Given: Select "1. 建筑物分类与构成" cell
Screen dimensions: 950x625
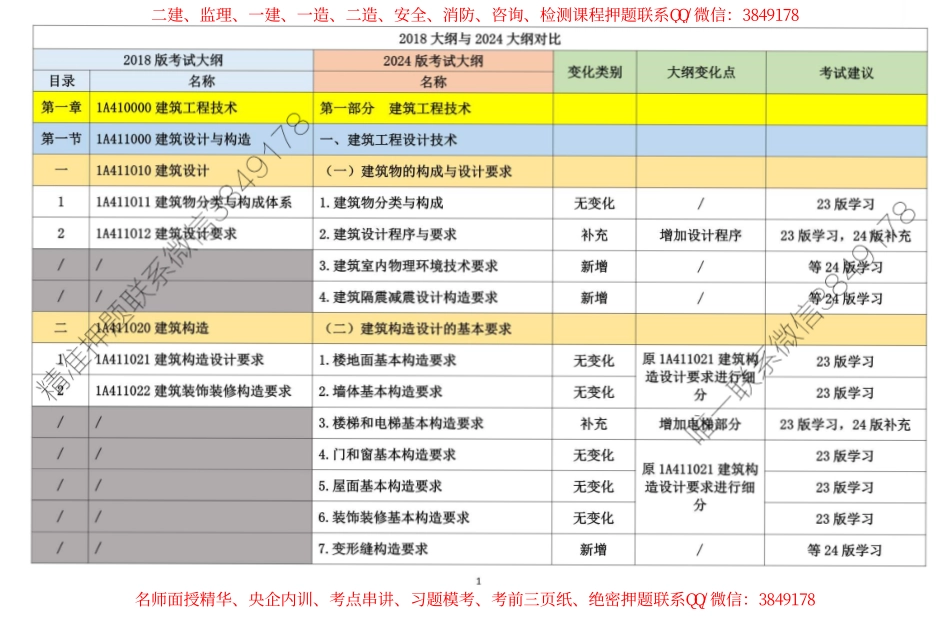Looking at the screenshot, I should point(433,203).
